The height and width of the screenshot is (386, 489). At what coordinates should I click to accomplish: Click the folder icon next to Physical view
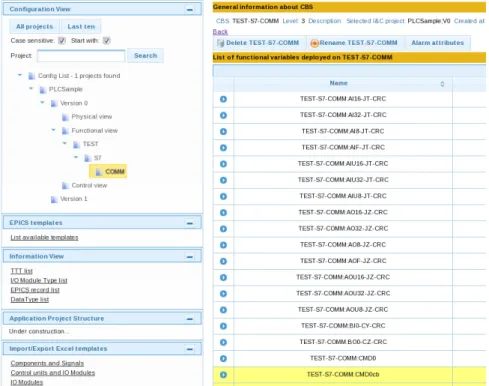click(x=65, y=117)
